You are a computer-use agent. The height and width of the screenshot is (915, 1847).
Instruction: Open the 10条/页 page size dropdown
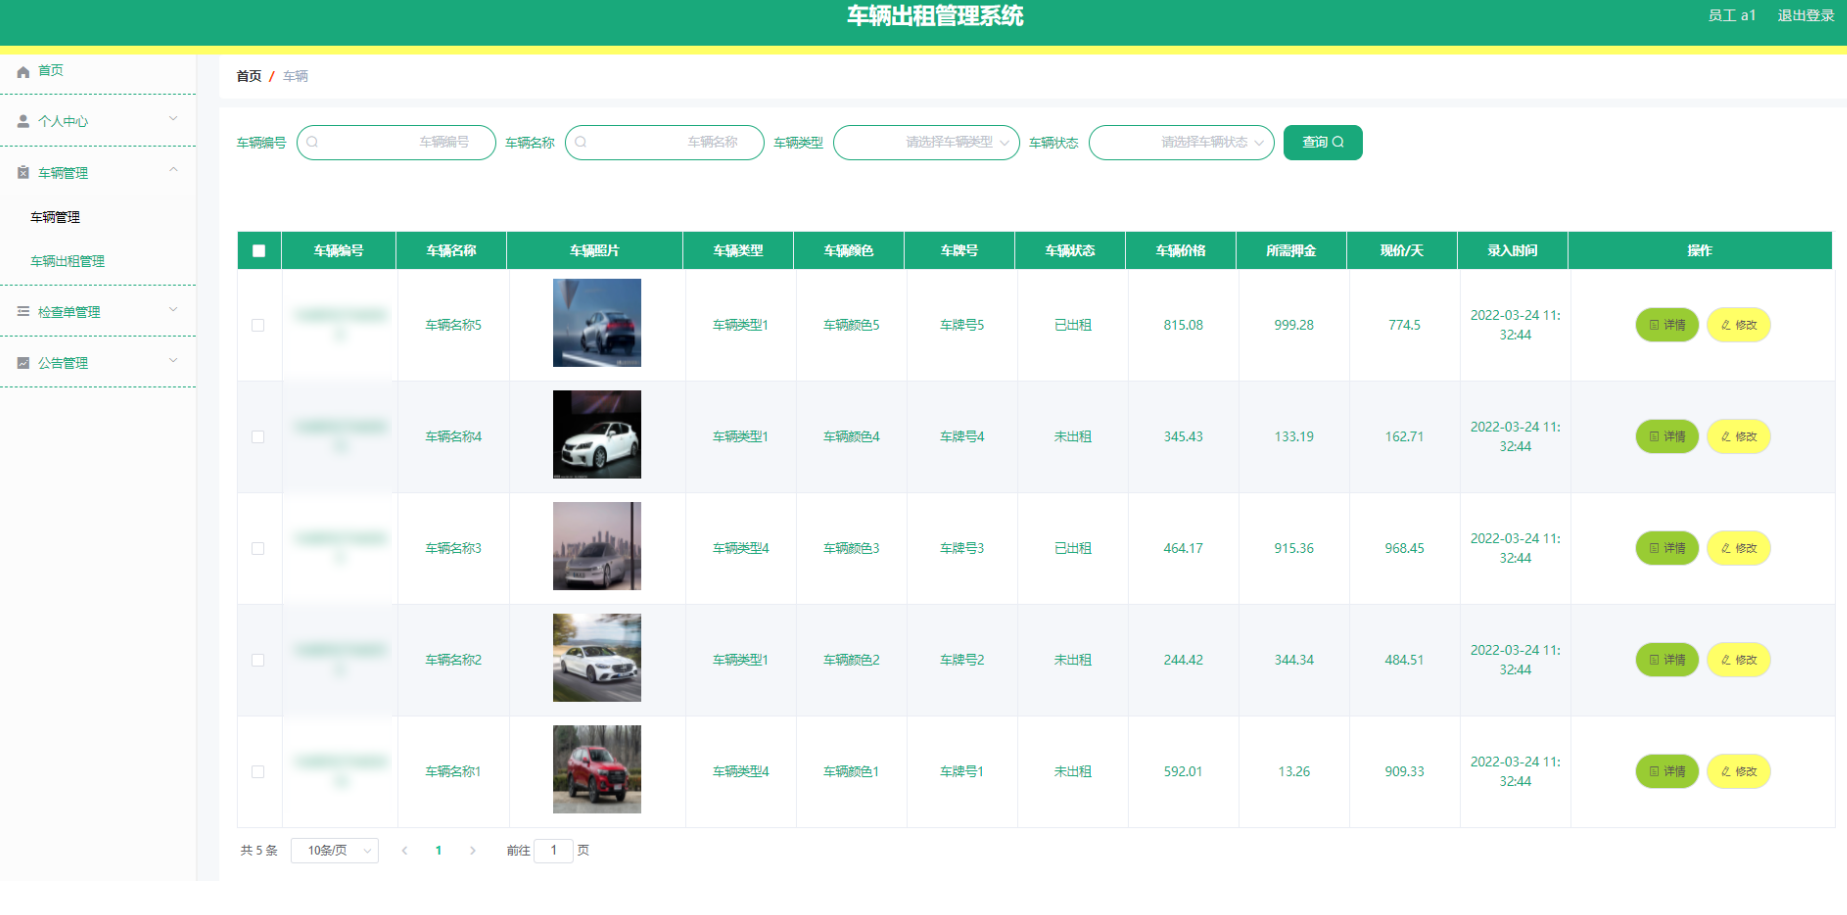(x=335, y=851)
